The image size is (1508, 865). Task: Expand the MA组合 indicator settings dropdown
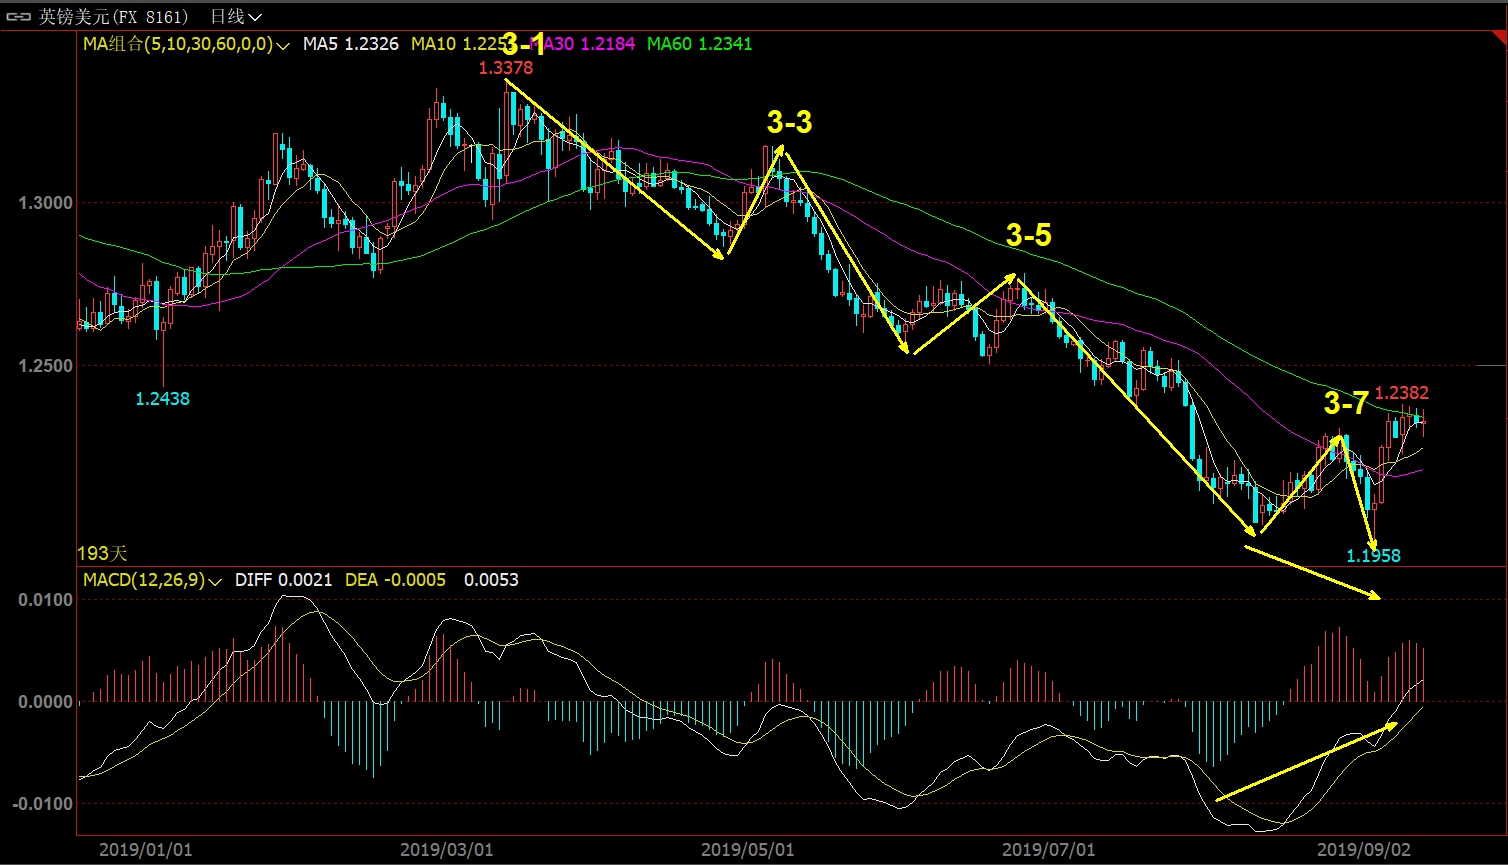click(x=283, y=45)
